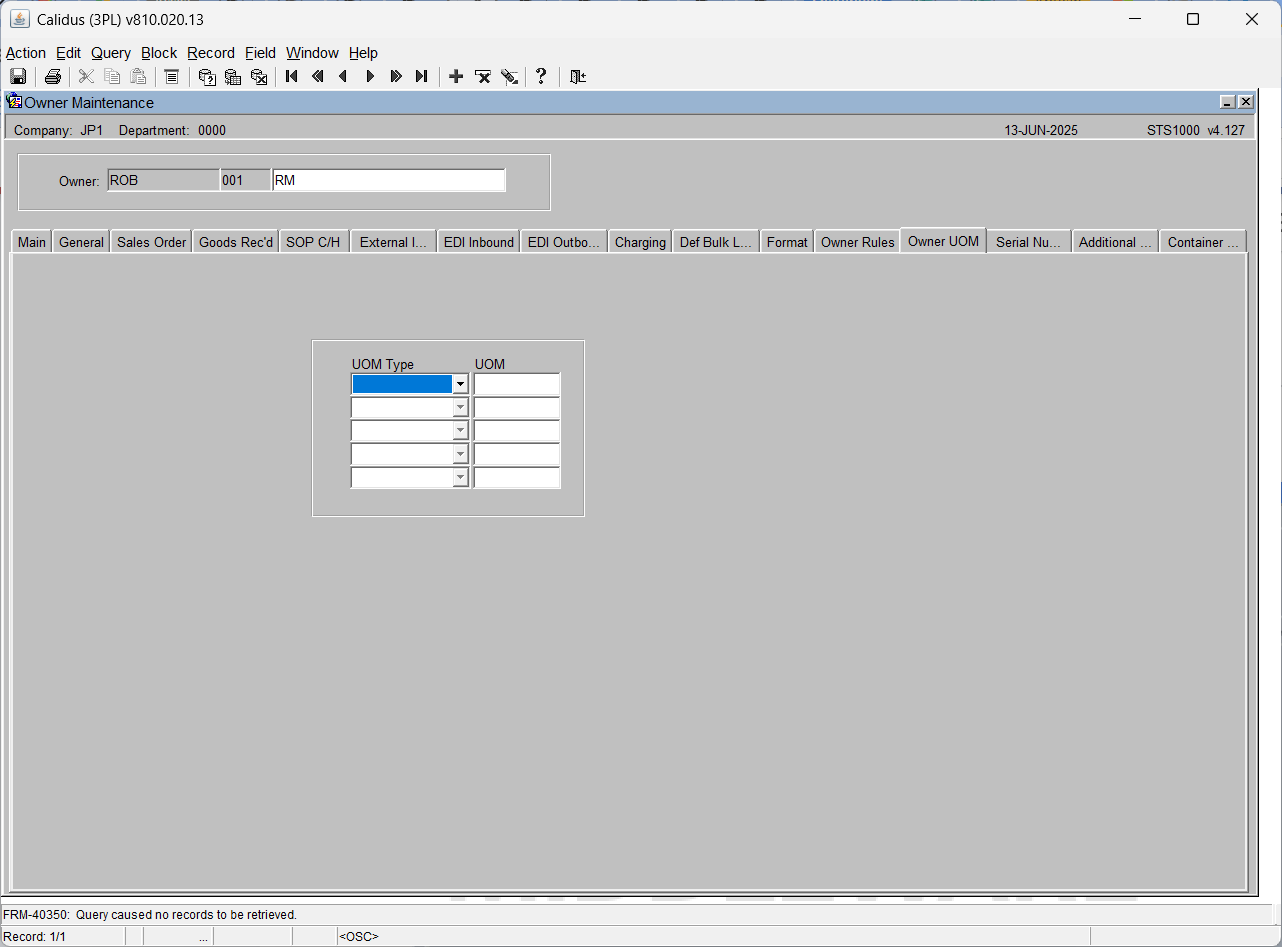Open the Block menu

(159, 53)
